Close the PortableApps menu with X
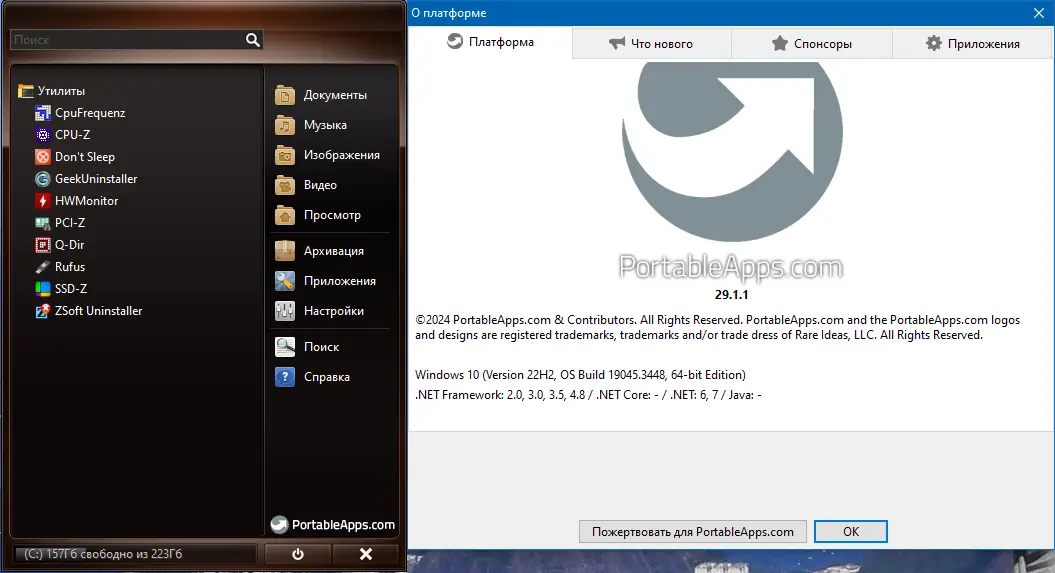This screenshot has height=573, width=1055. (365, 554)
